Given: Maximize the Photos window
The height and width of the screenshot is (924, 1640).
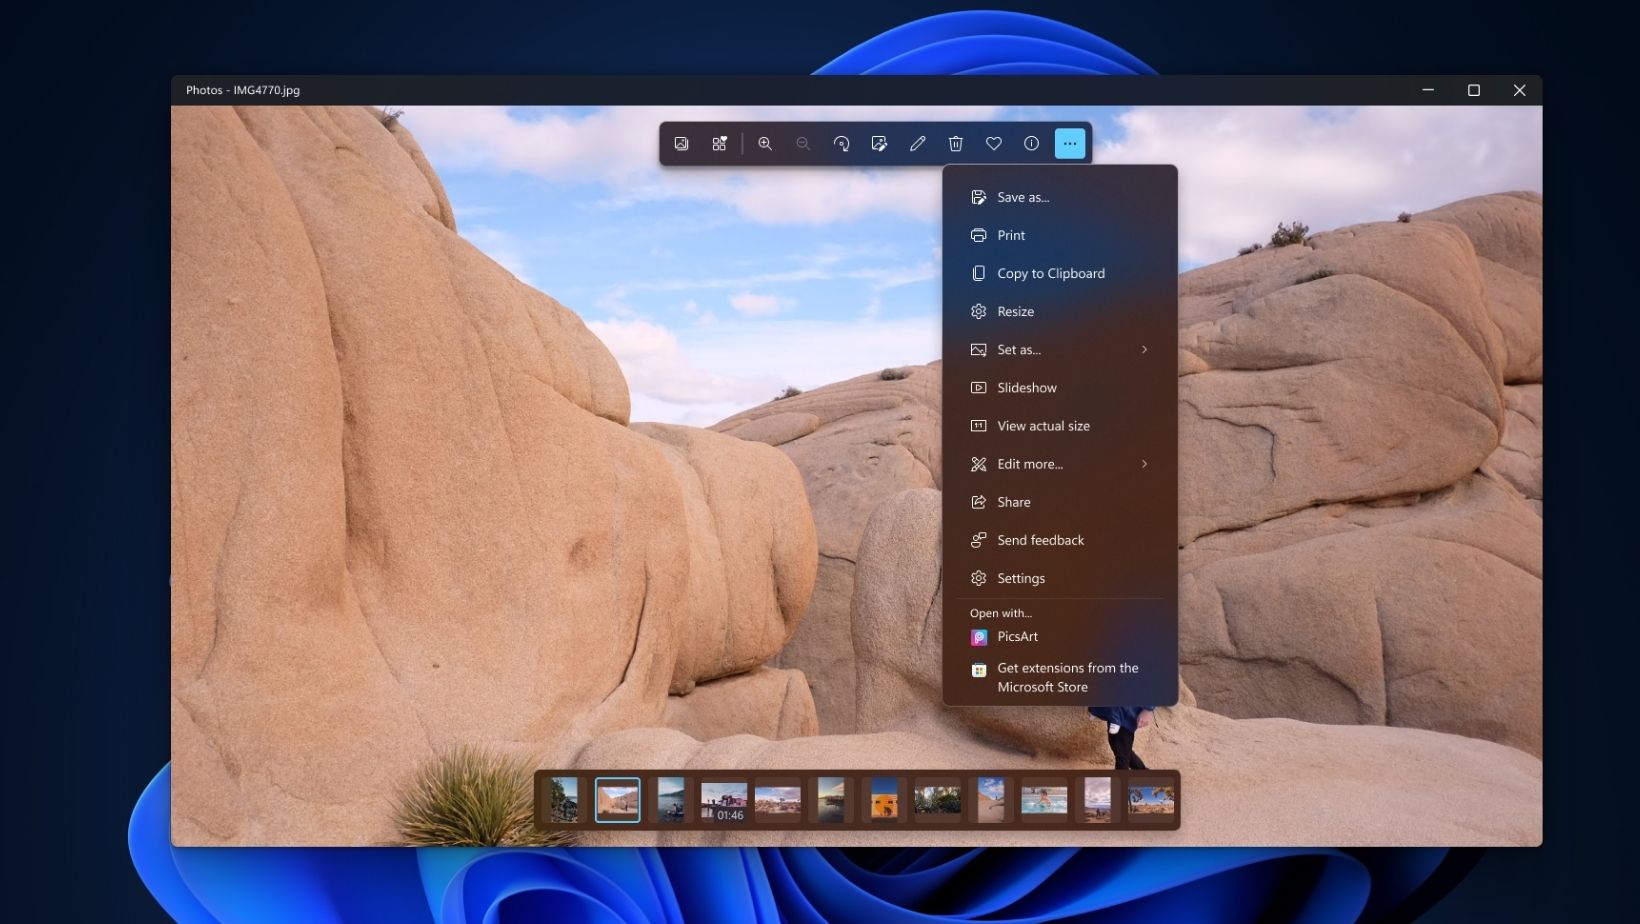Looking at the screenshot, I should click(1473, 90).
